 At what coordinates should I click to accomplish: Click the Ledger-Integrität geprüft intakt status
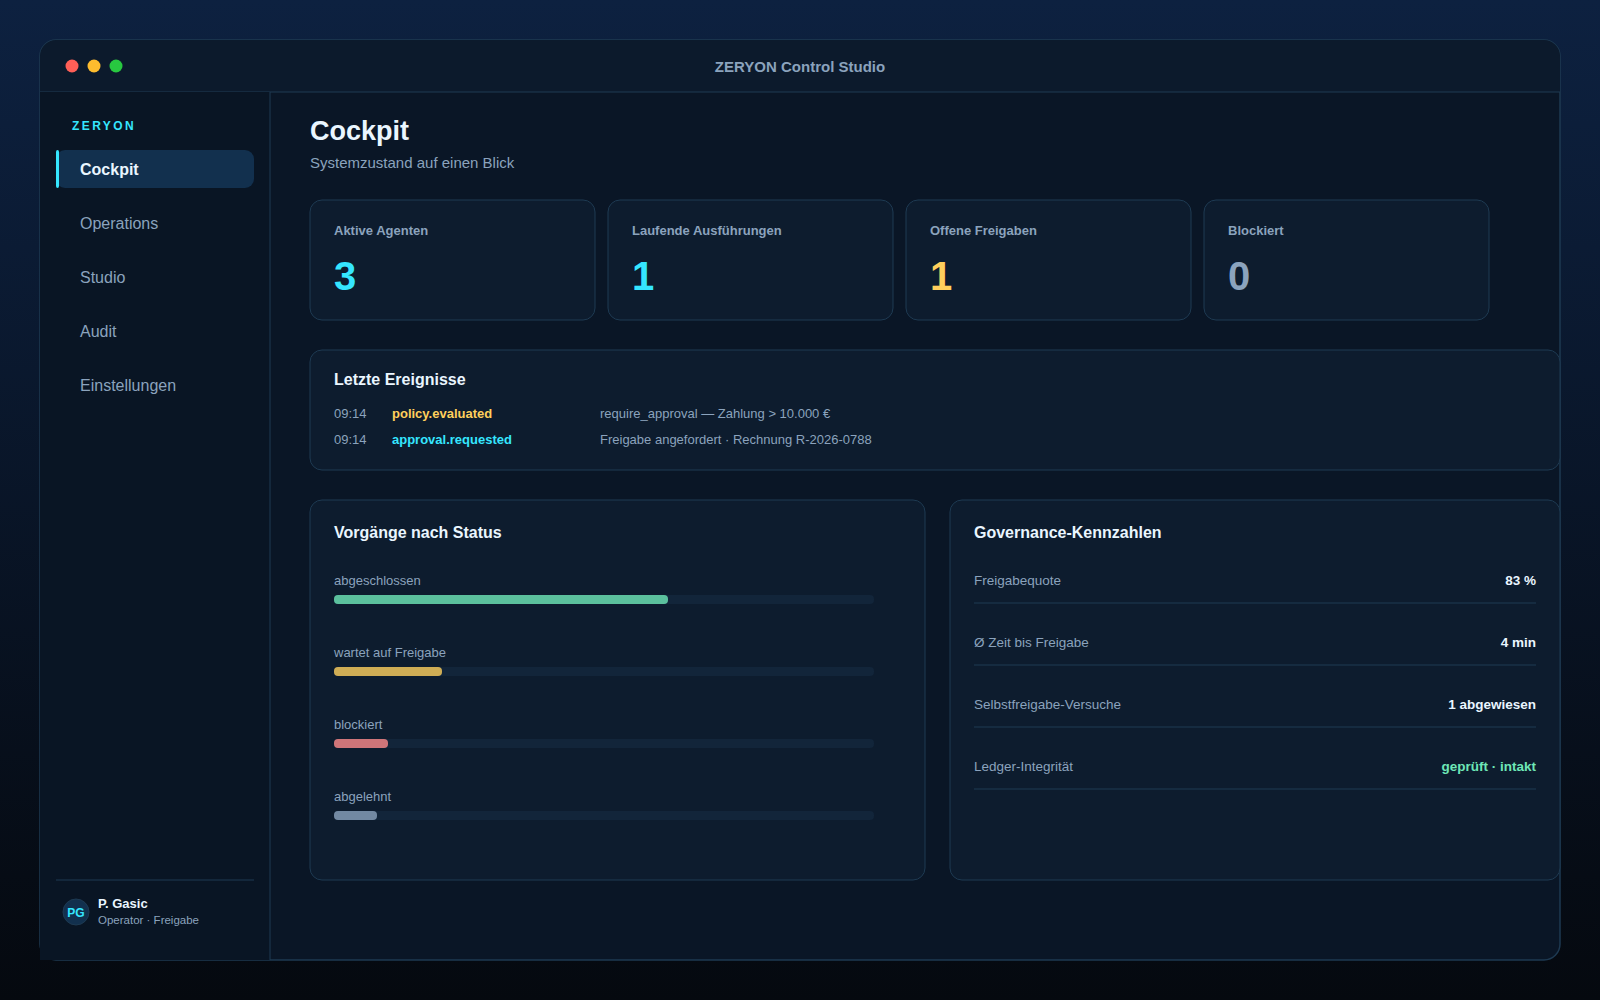[x=1488, y=767]
